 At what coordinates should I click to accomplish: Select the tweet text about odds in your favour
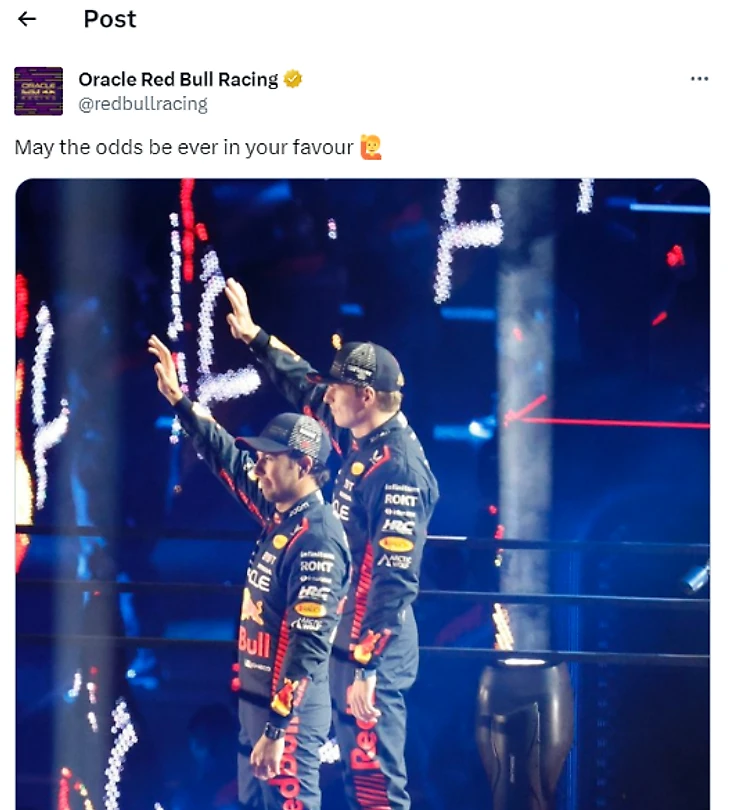click(184, 147)
